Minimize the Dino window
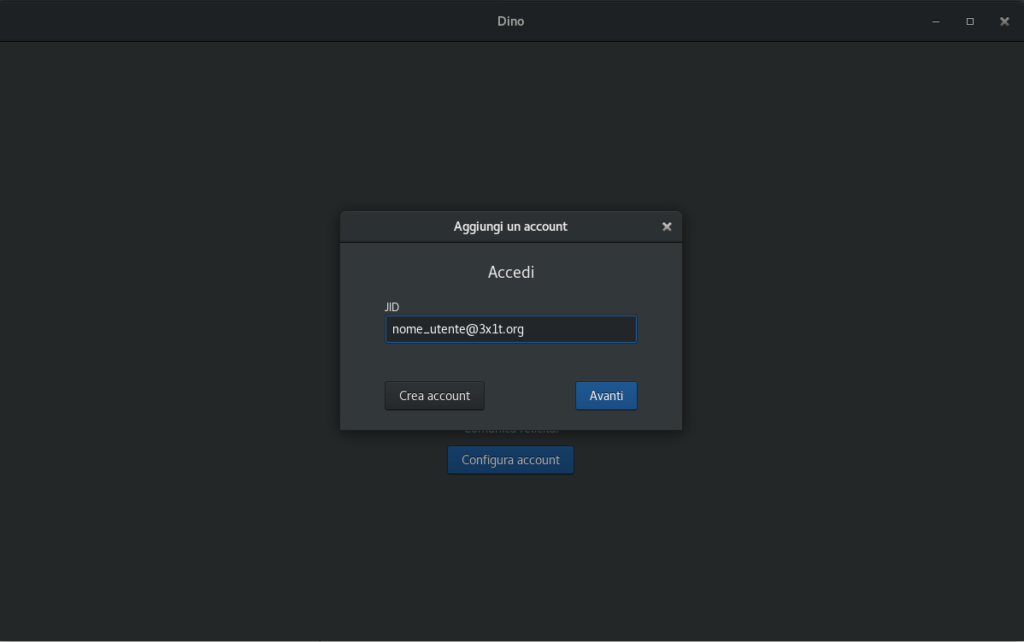1024x642 pixels. 936,22
